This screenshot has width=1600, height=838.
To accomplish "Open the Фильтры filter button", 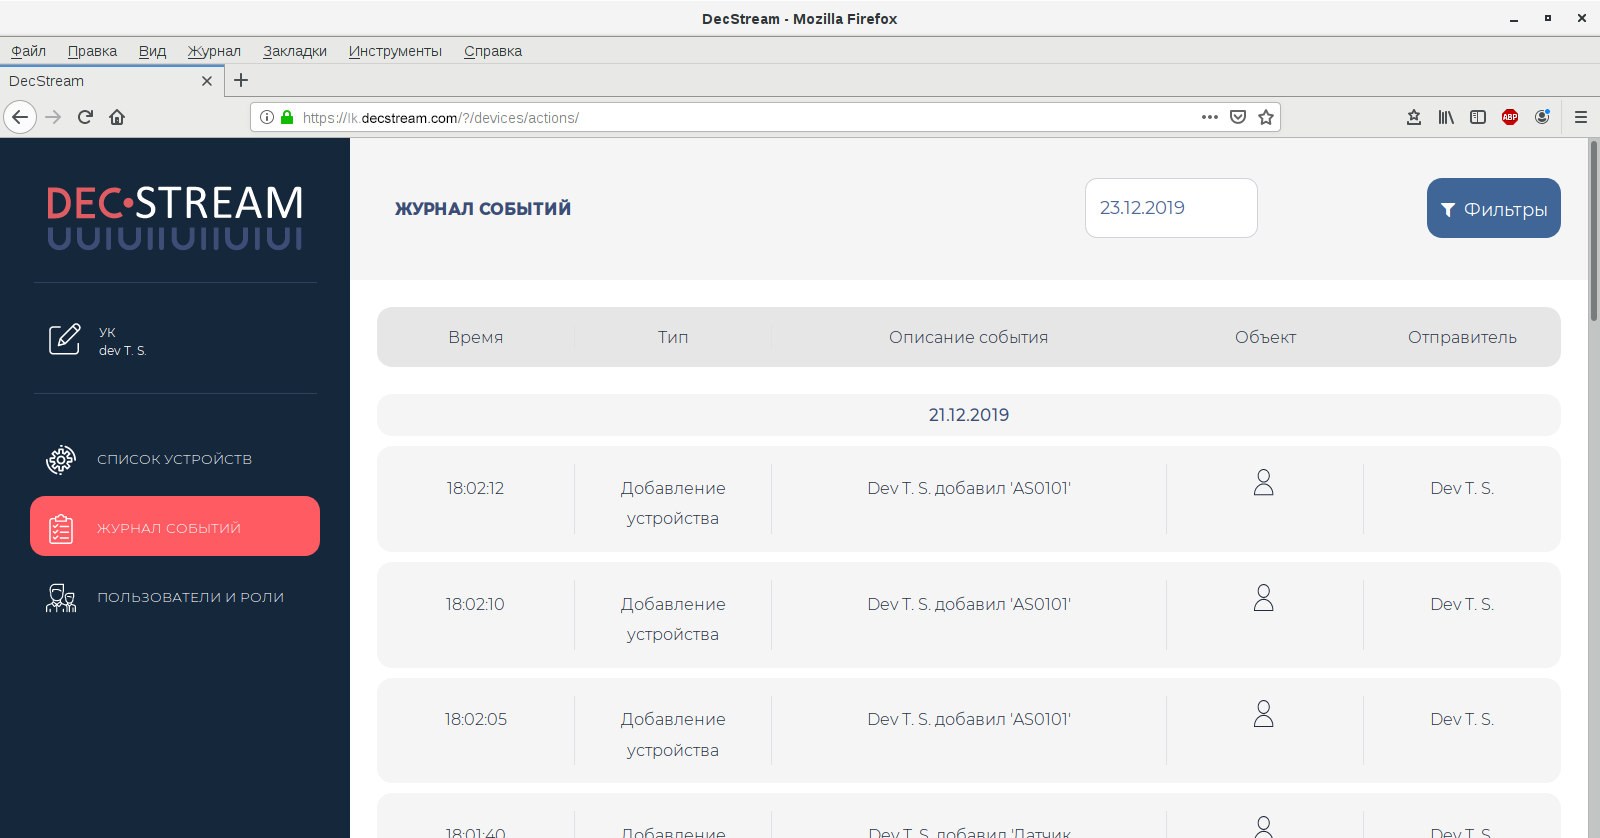I will point(1494,208).
